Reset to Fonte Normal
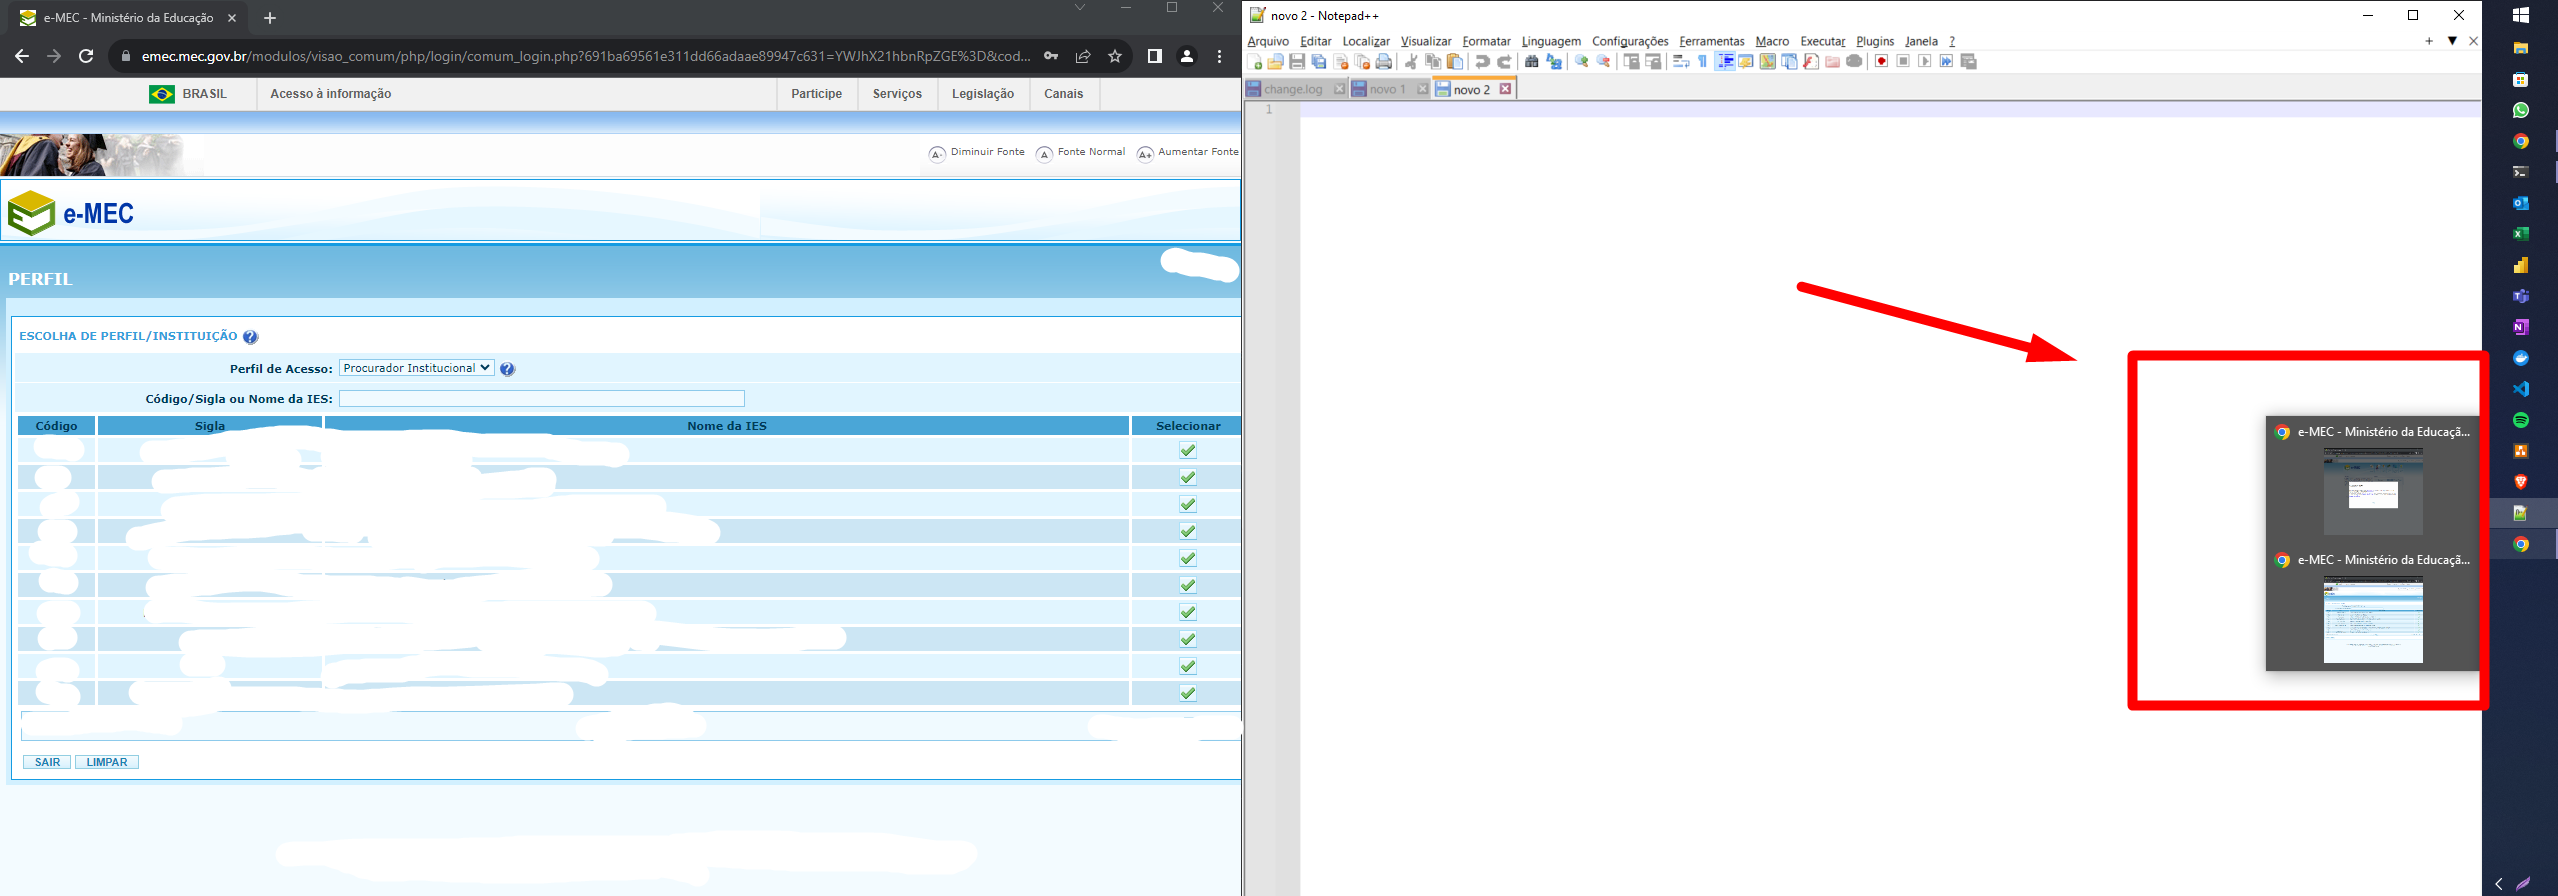 coord(1080,152)
